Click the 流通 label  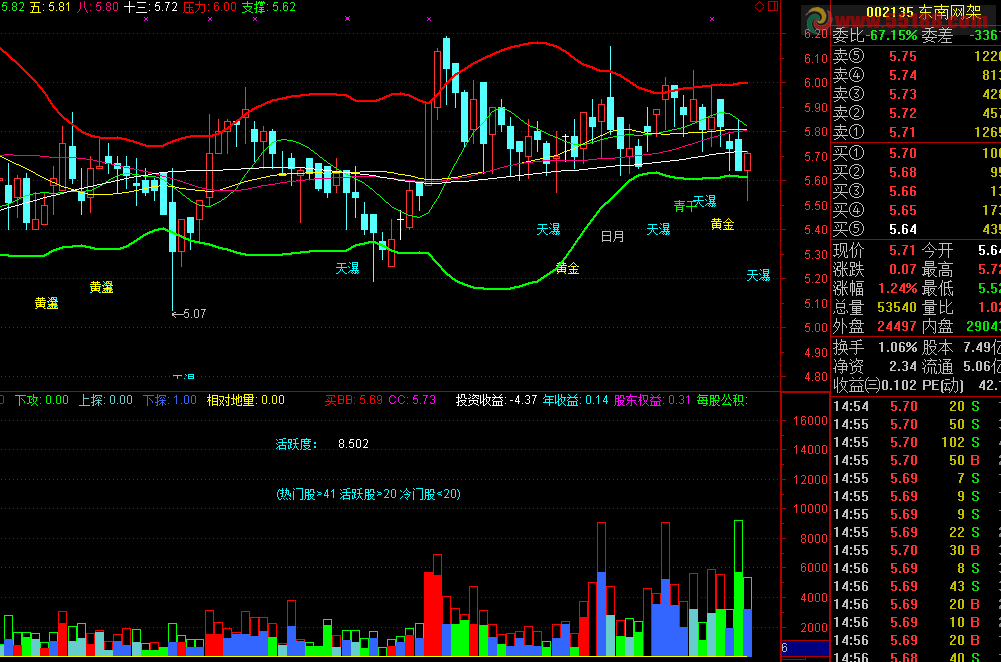click(937, 367)
